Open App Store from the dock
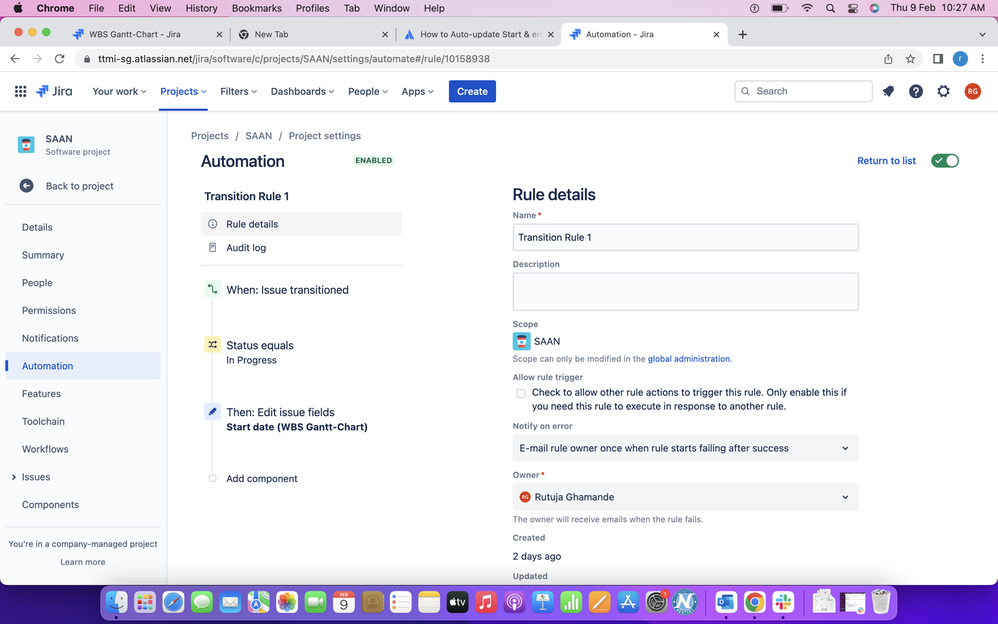 [x=628, y=602]
